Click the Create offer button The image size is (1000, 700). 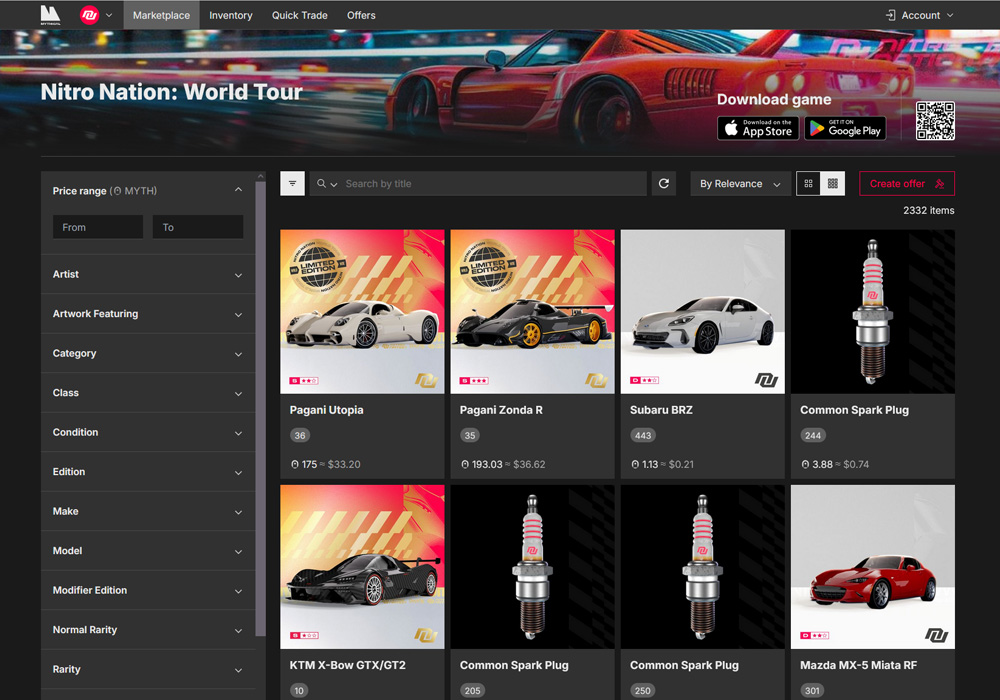907,184
